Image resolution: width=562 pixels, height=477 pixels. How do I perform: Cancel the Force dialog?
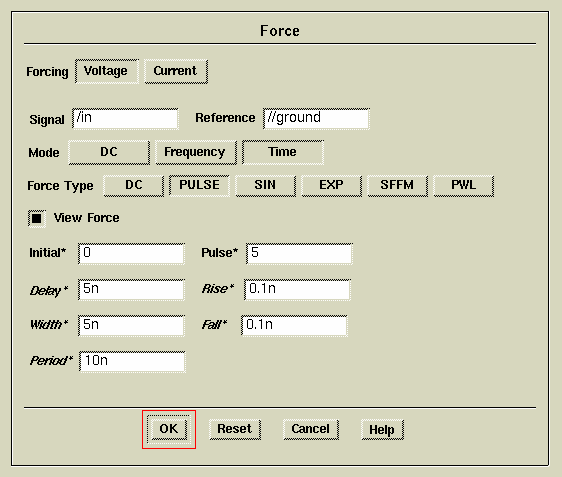(311, 429)
